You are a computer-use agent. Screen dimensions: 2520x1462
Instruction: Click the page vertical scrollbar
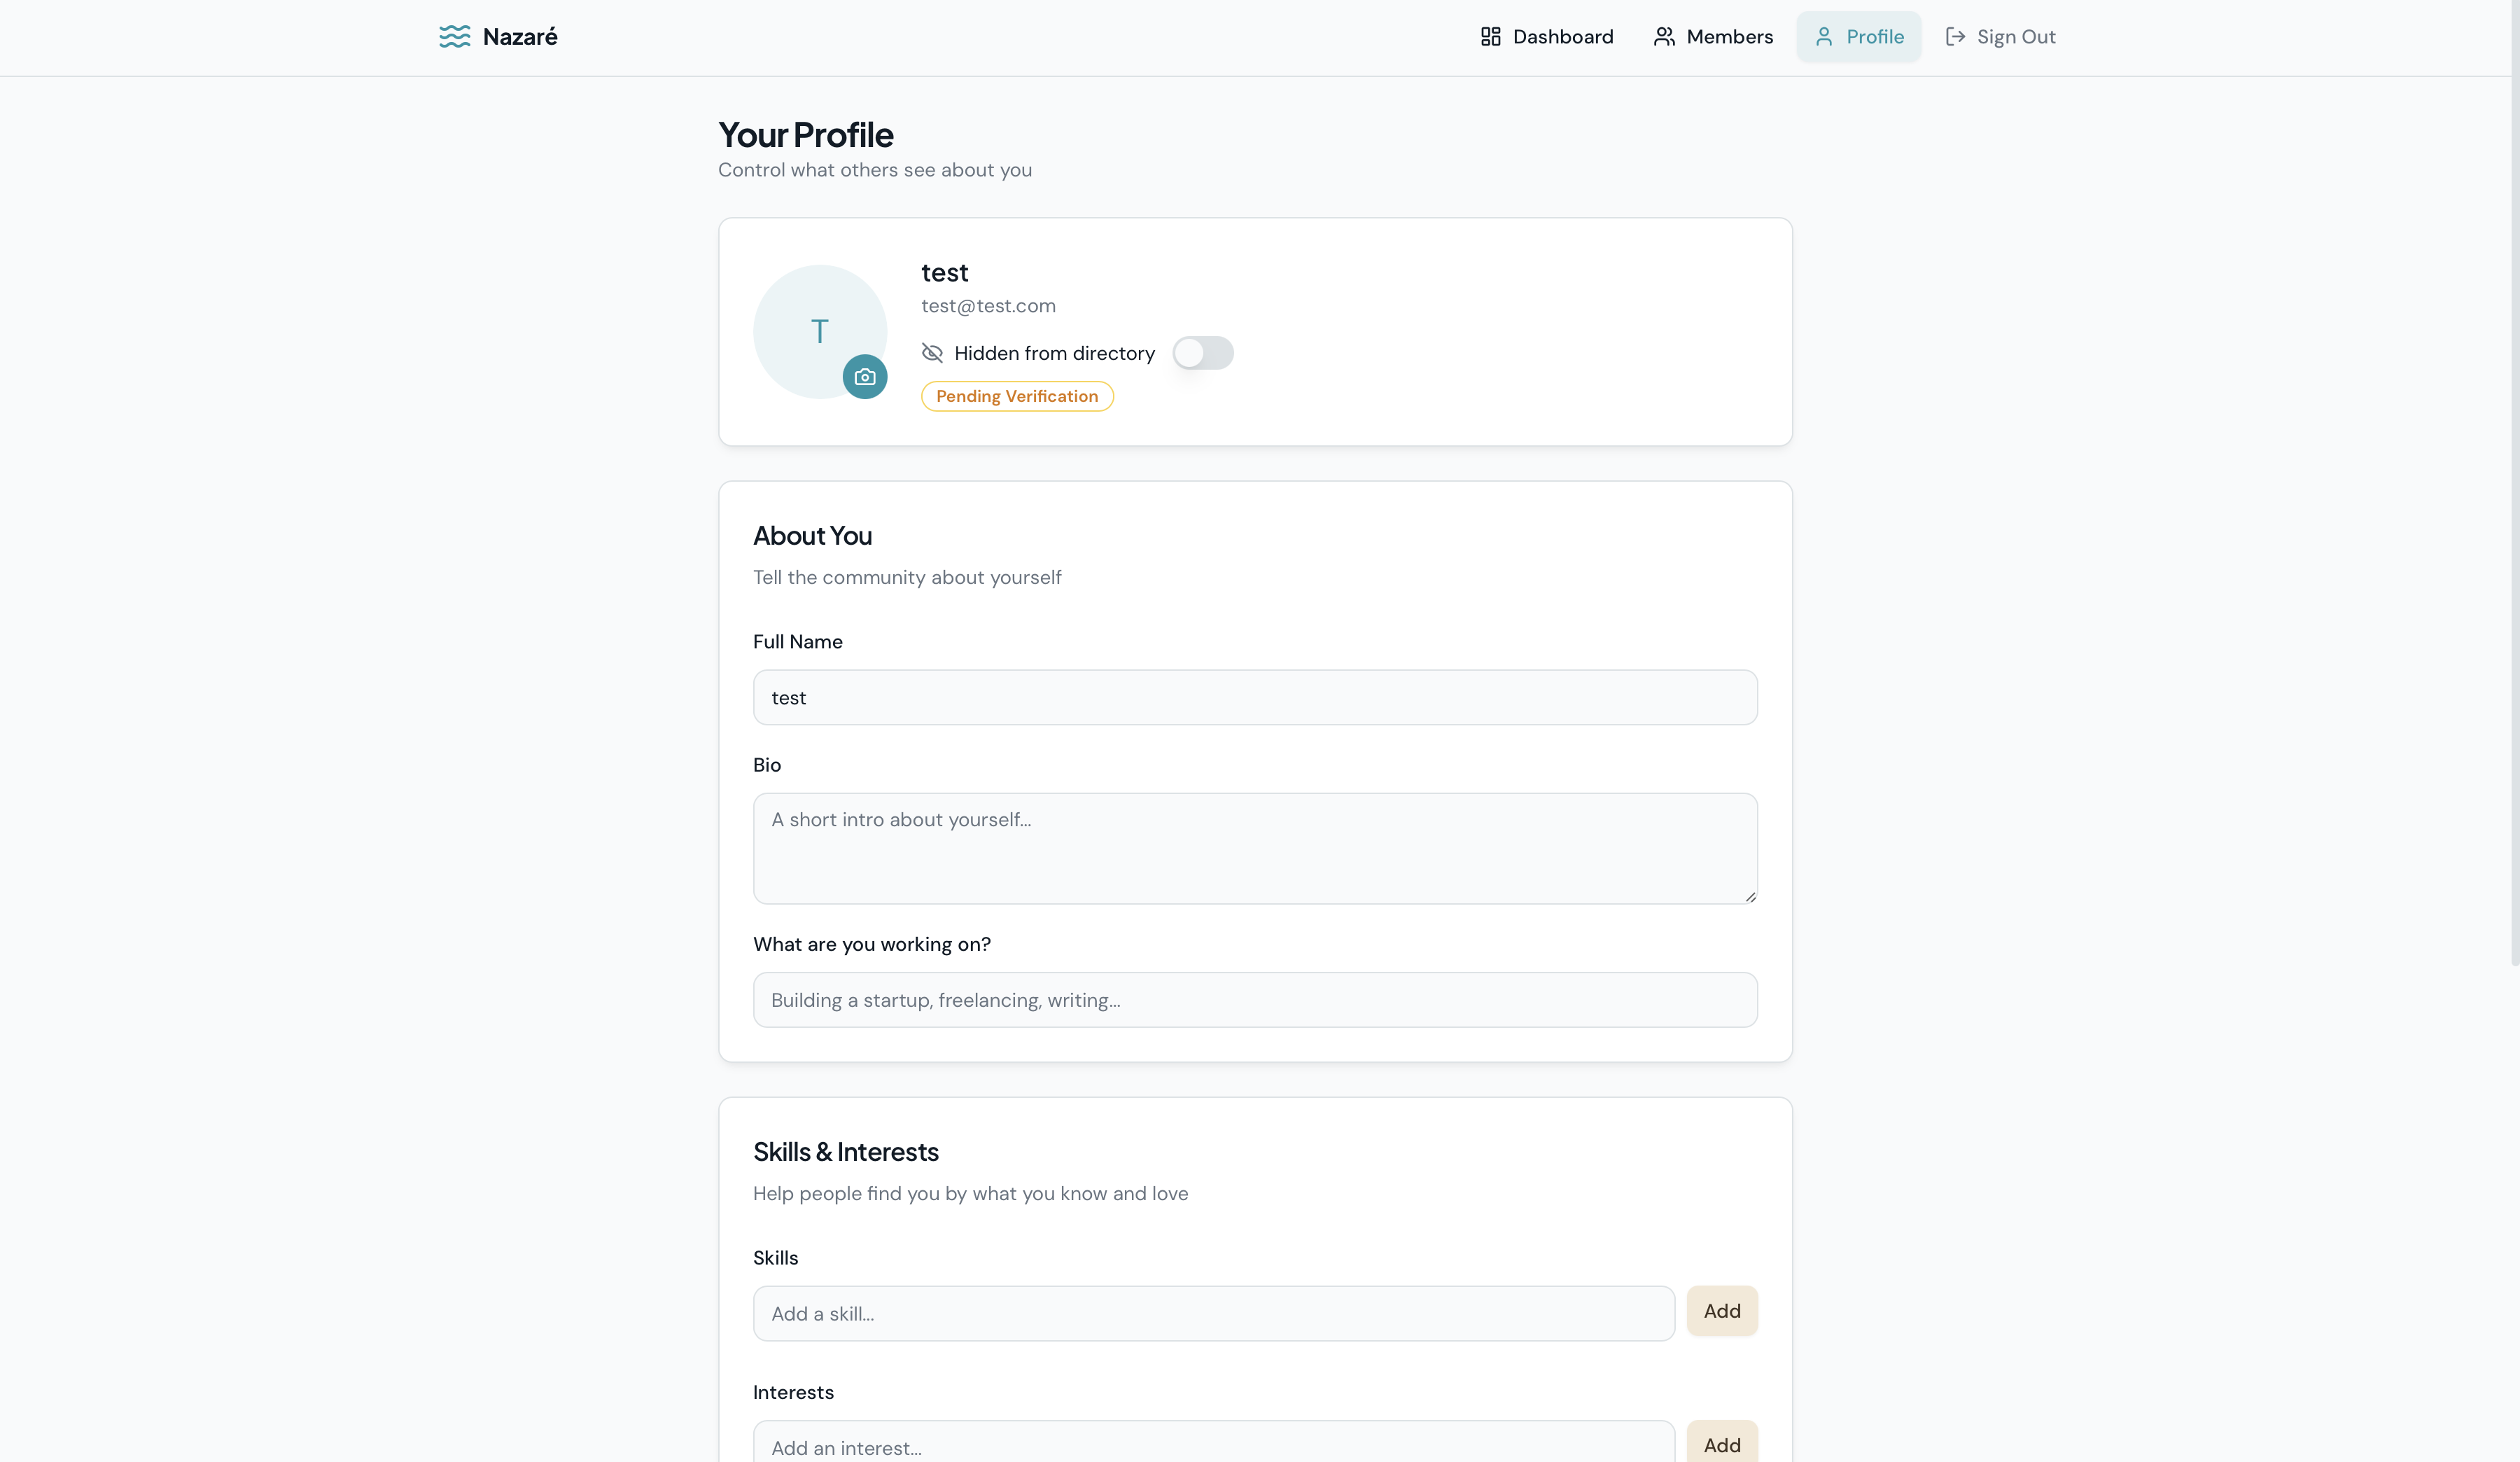pyautogui.click(x=2514, y=482)
